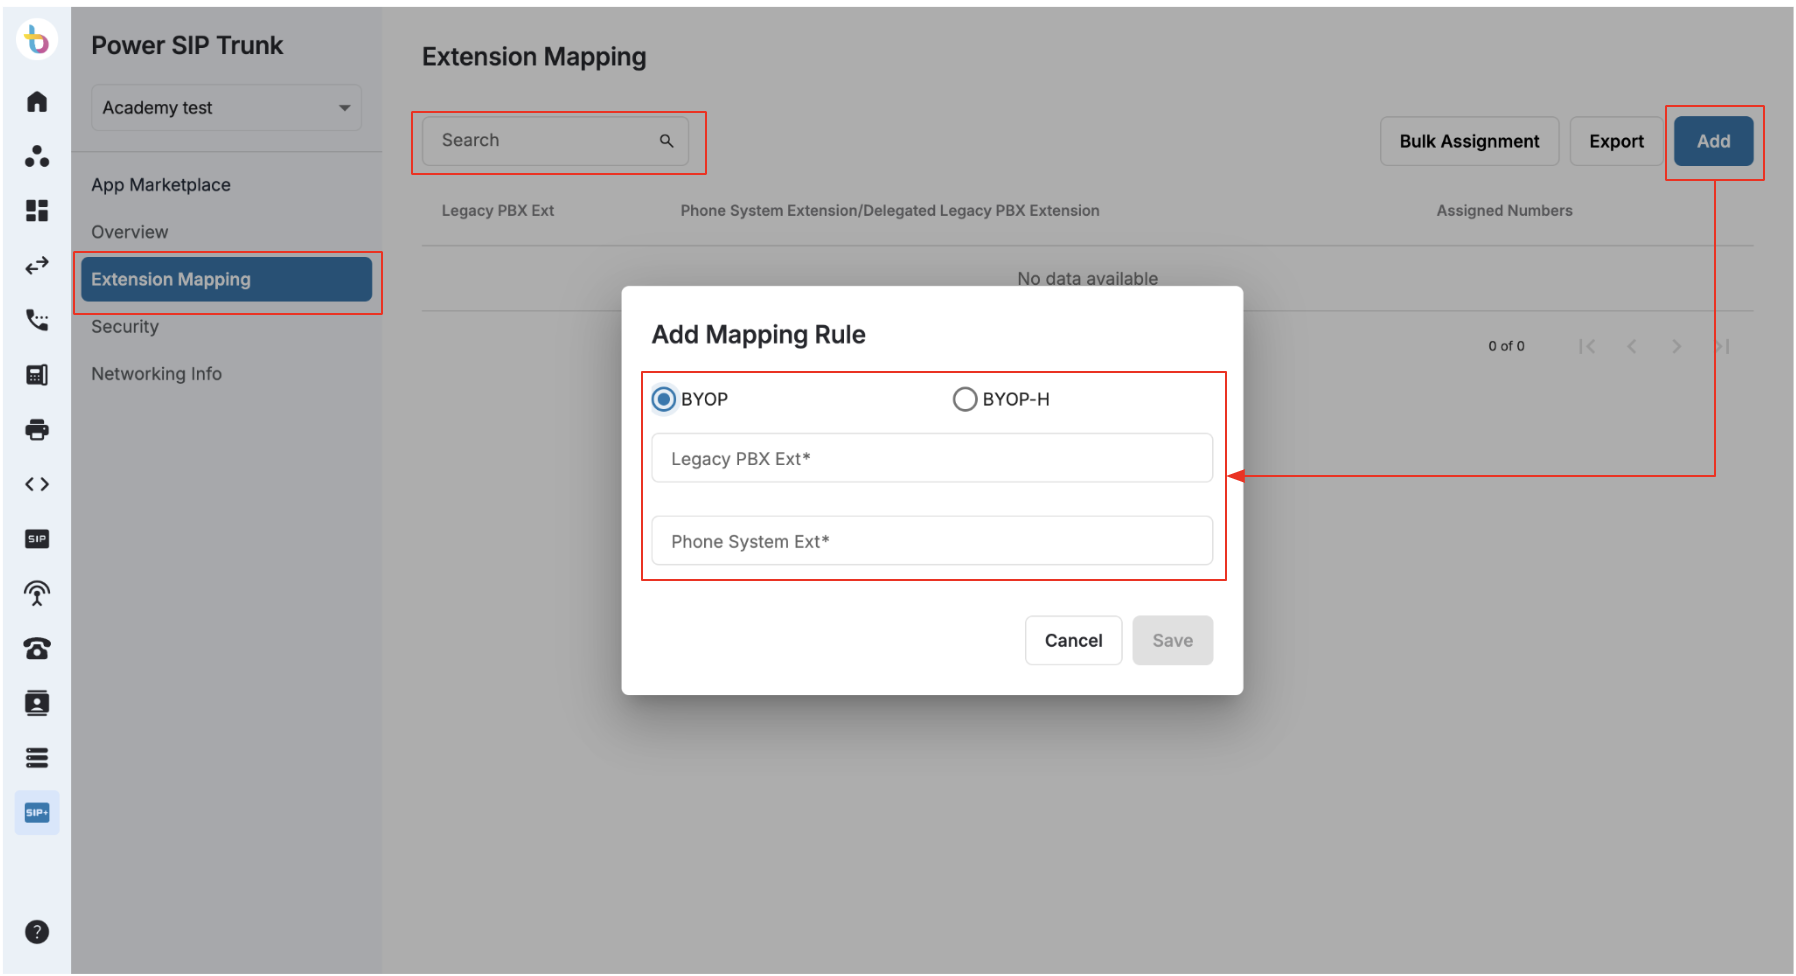The width and height of the screenshot is (1796, 976).
Task: Focus the Phone System Ext field
Action: tap(932, 541)
